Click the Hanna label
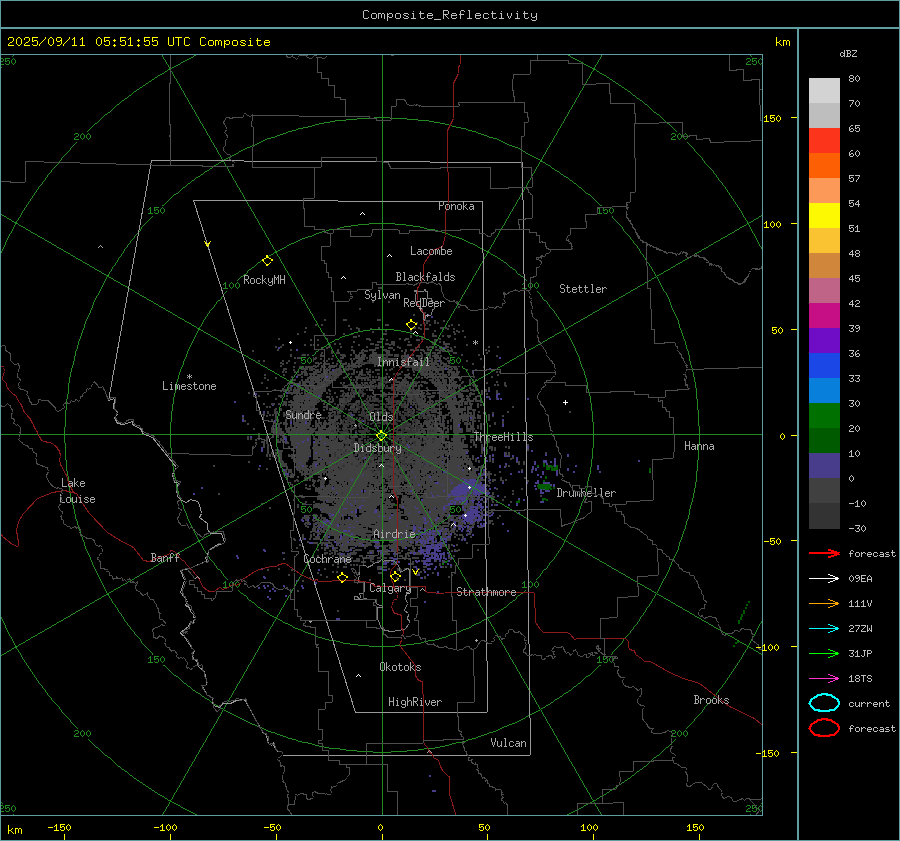 (x=699, y=446)
